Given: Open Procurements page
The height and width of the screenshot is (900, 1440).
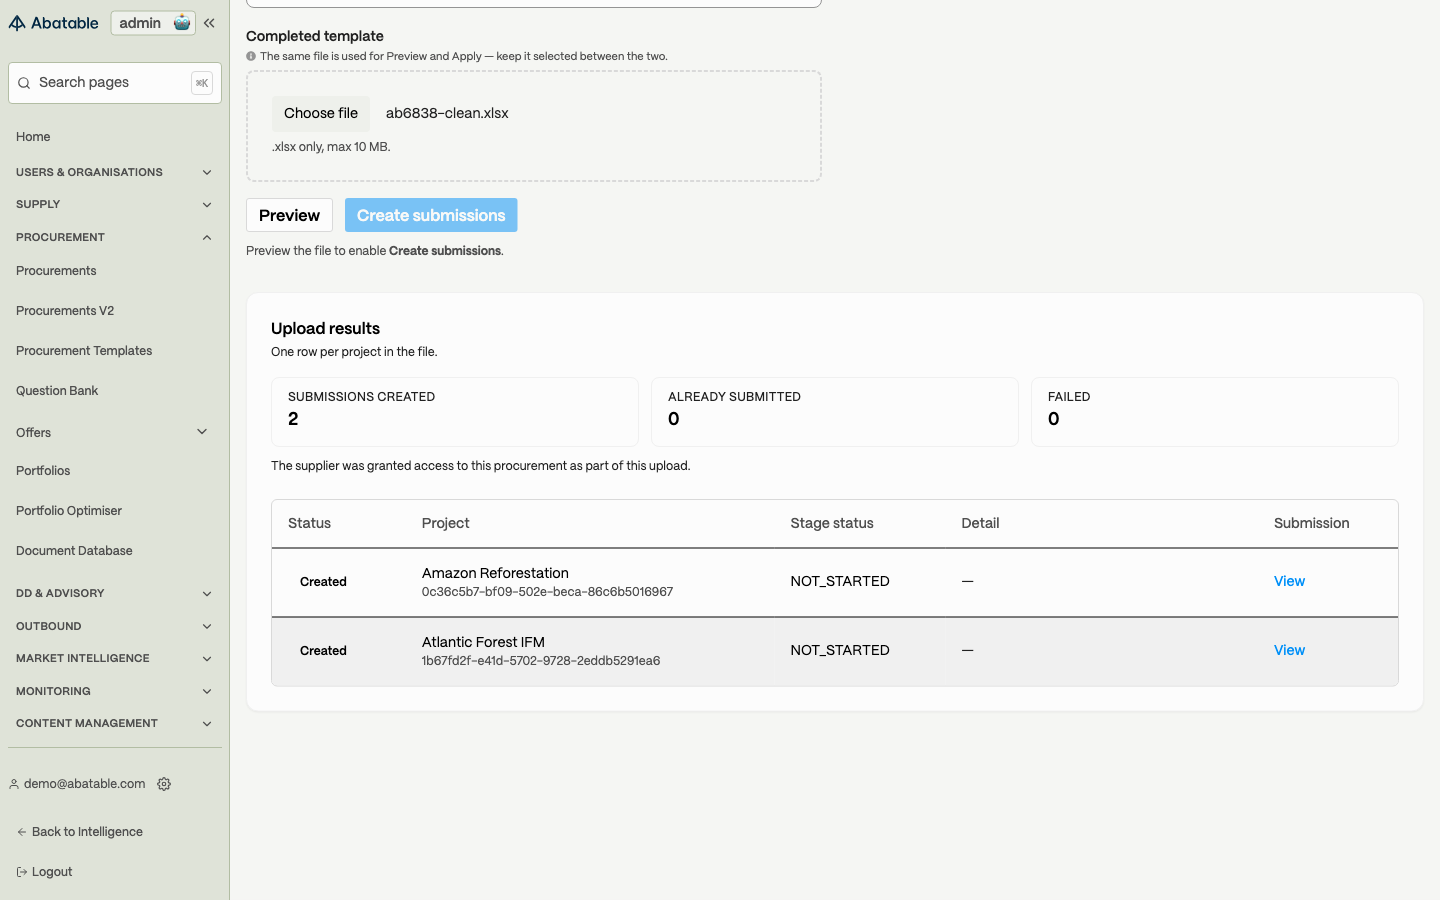Looking at the screenshot, I should click(x=56, y=271).
